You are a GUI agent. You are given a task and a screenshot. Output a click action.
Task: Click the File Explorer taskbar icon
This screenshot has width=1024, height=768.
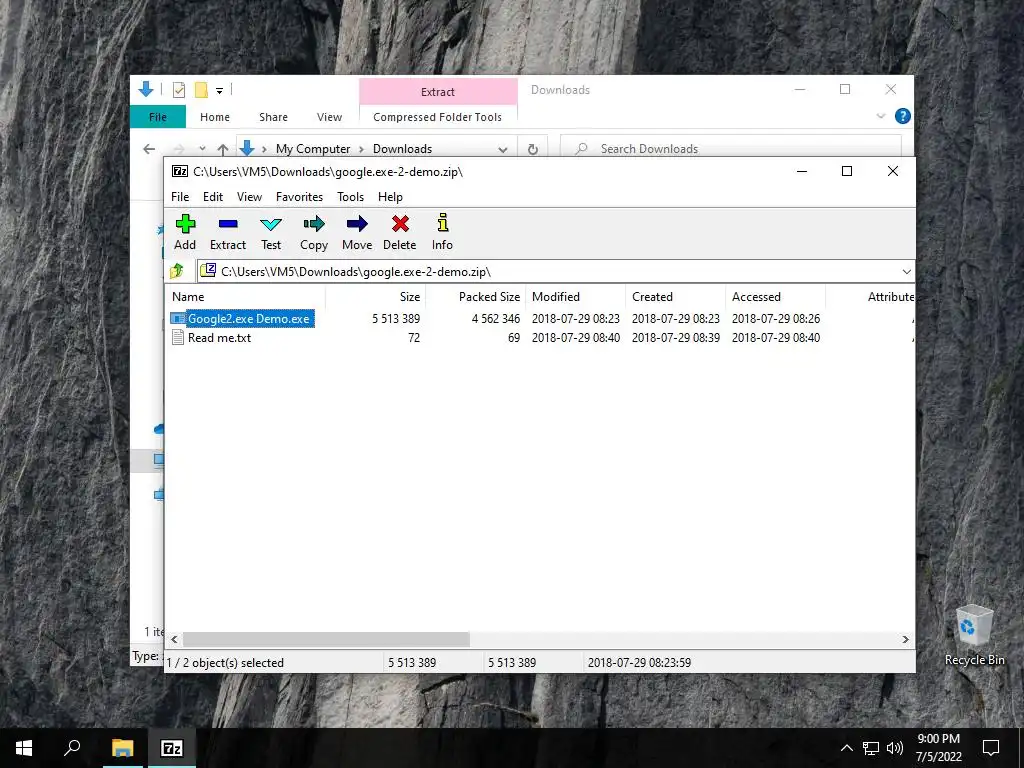pos(122,748)
